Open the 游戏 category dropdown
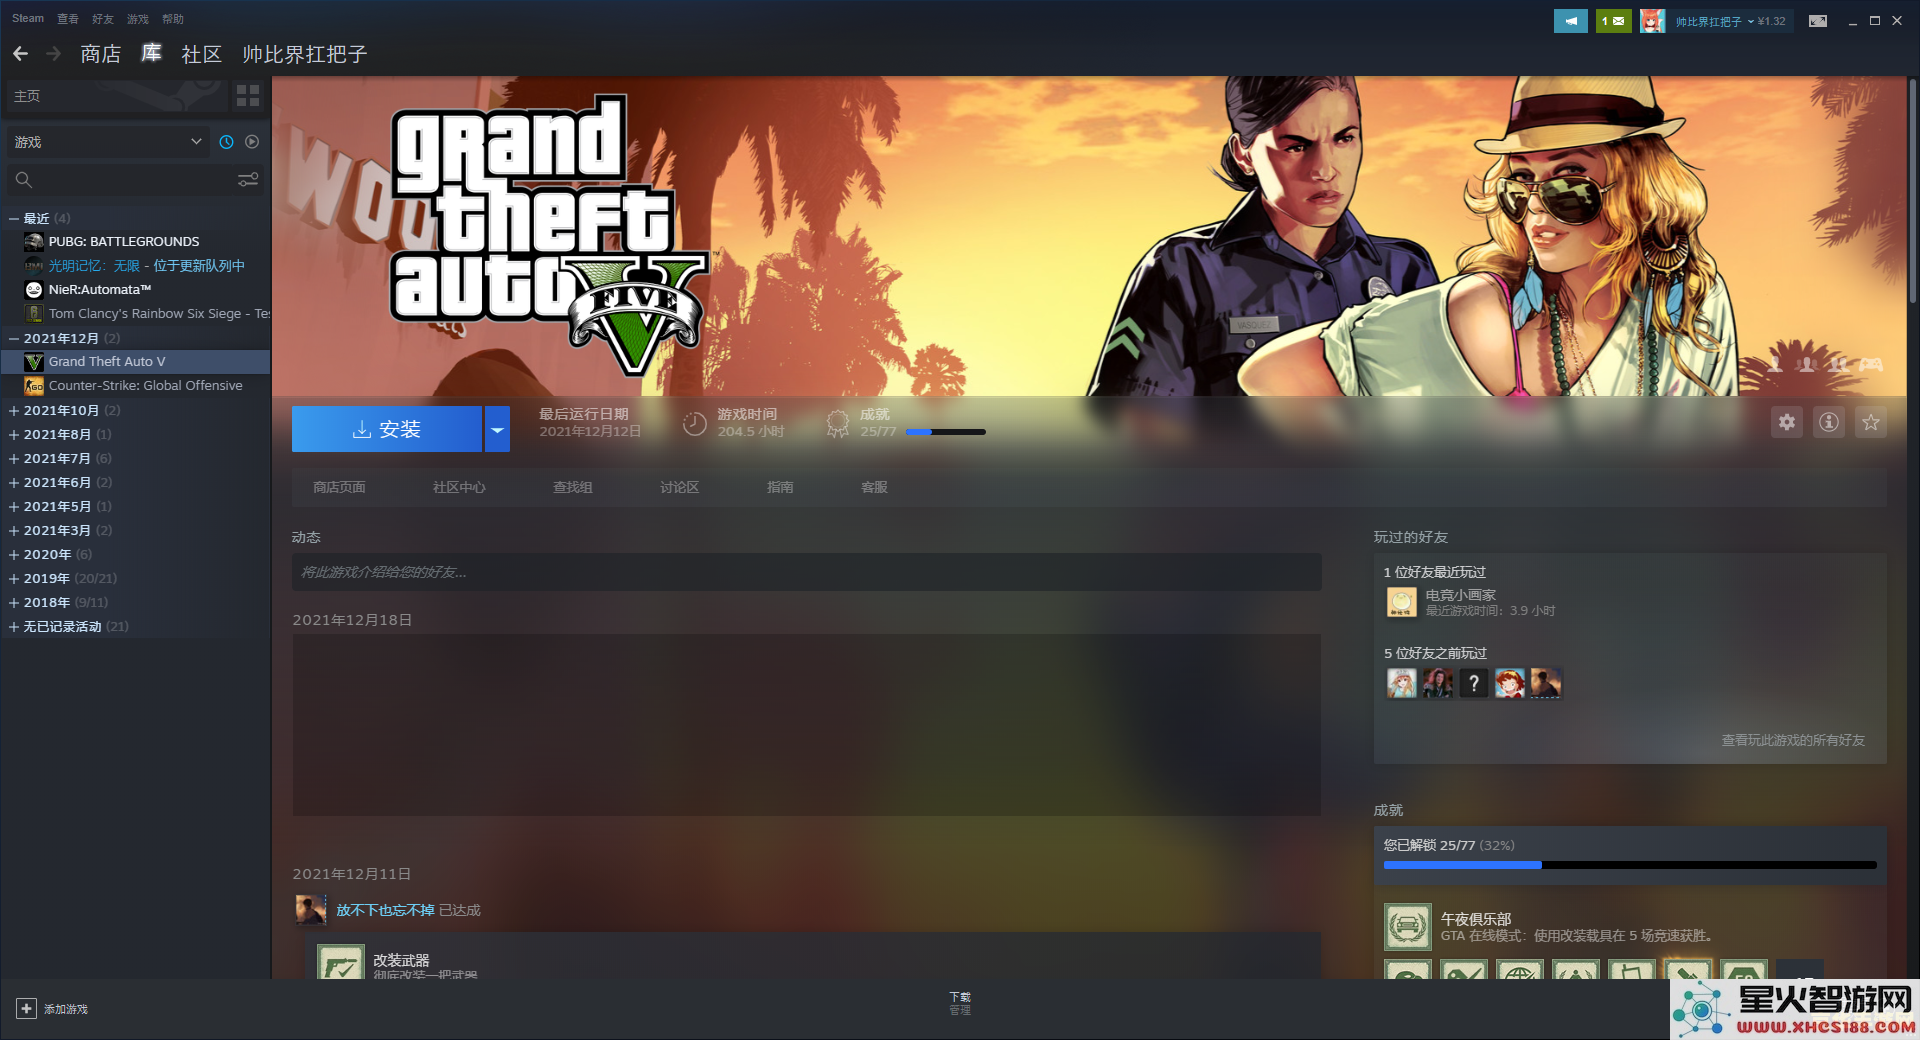This screenshot has height=1040, width=1920. pos(108,142)
